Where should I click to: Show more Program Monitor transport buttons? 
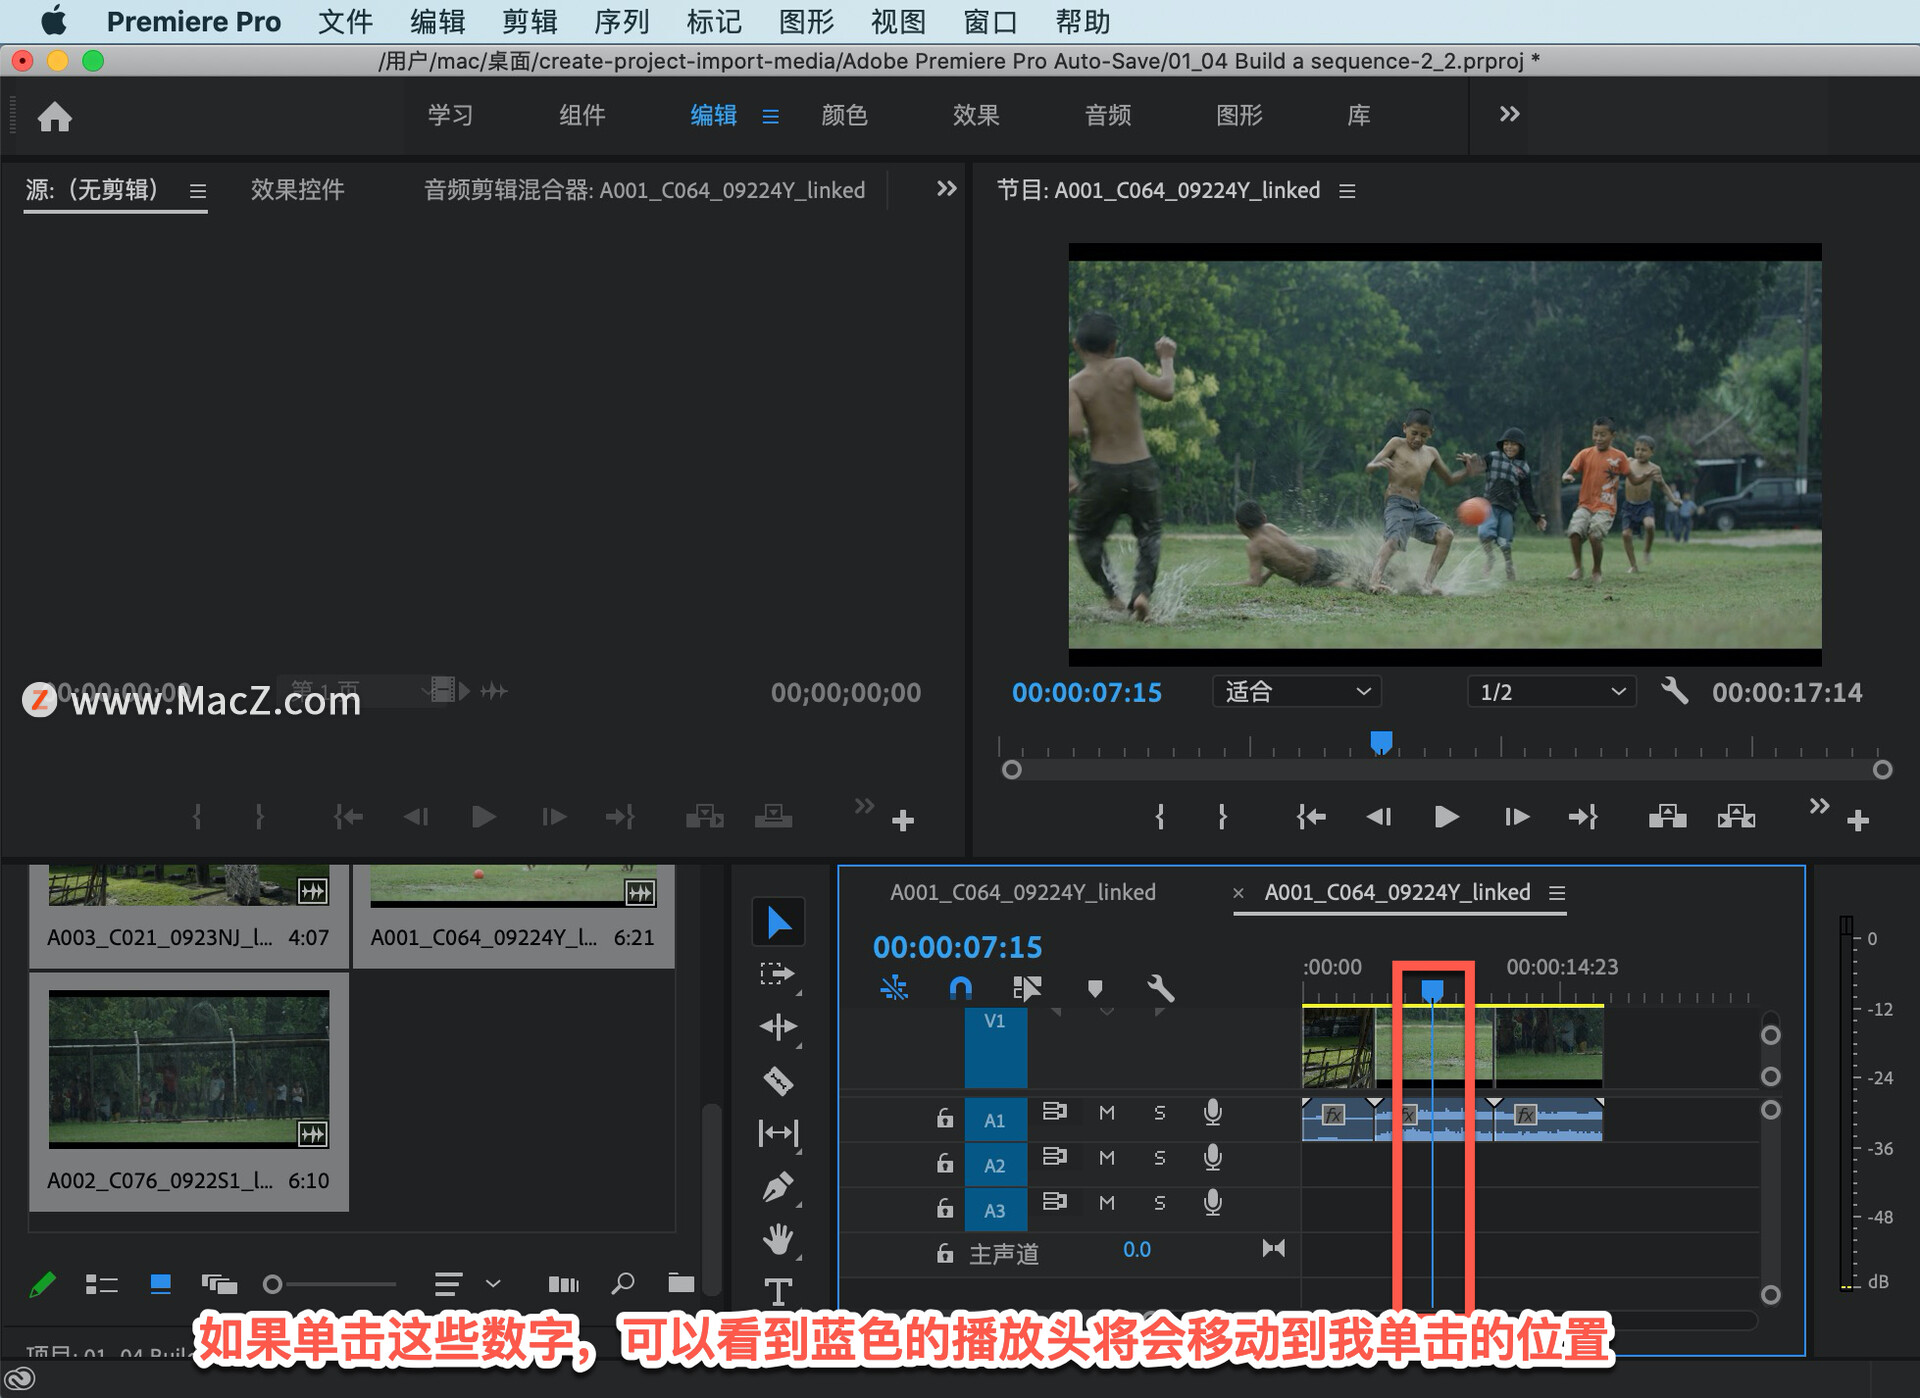click(1819, 805)
